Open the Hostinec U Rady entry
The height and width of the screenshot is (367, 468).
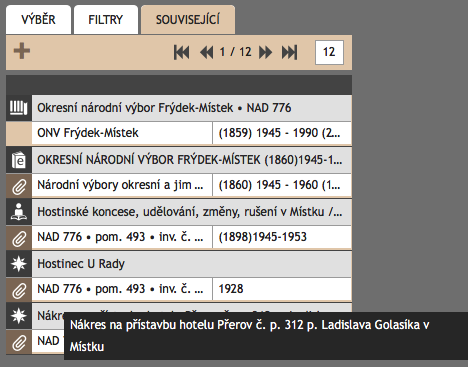[192, 264]
